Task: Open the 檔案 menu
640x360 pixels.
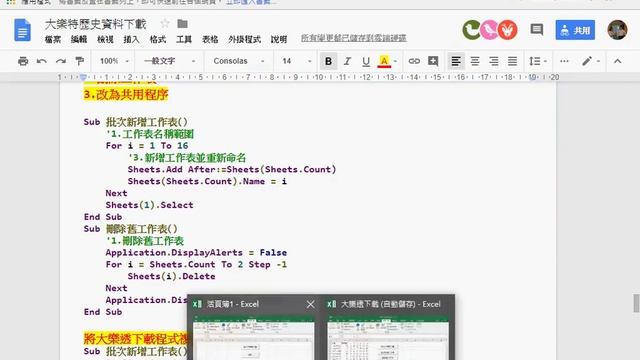Action: point(53,39)
